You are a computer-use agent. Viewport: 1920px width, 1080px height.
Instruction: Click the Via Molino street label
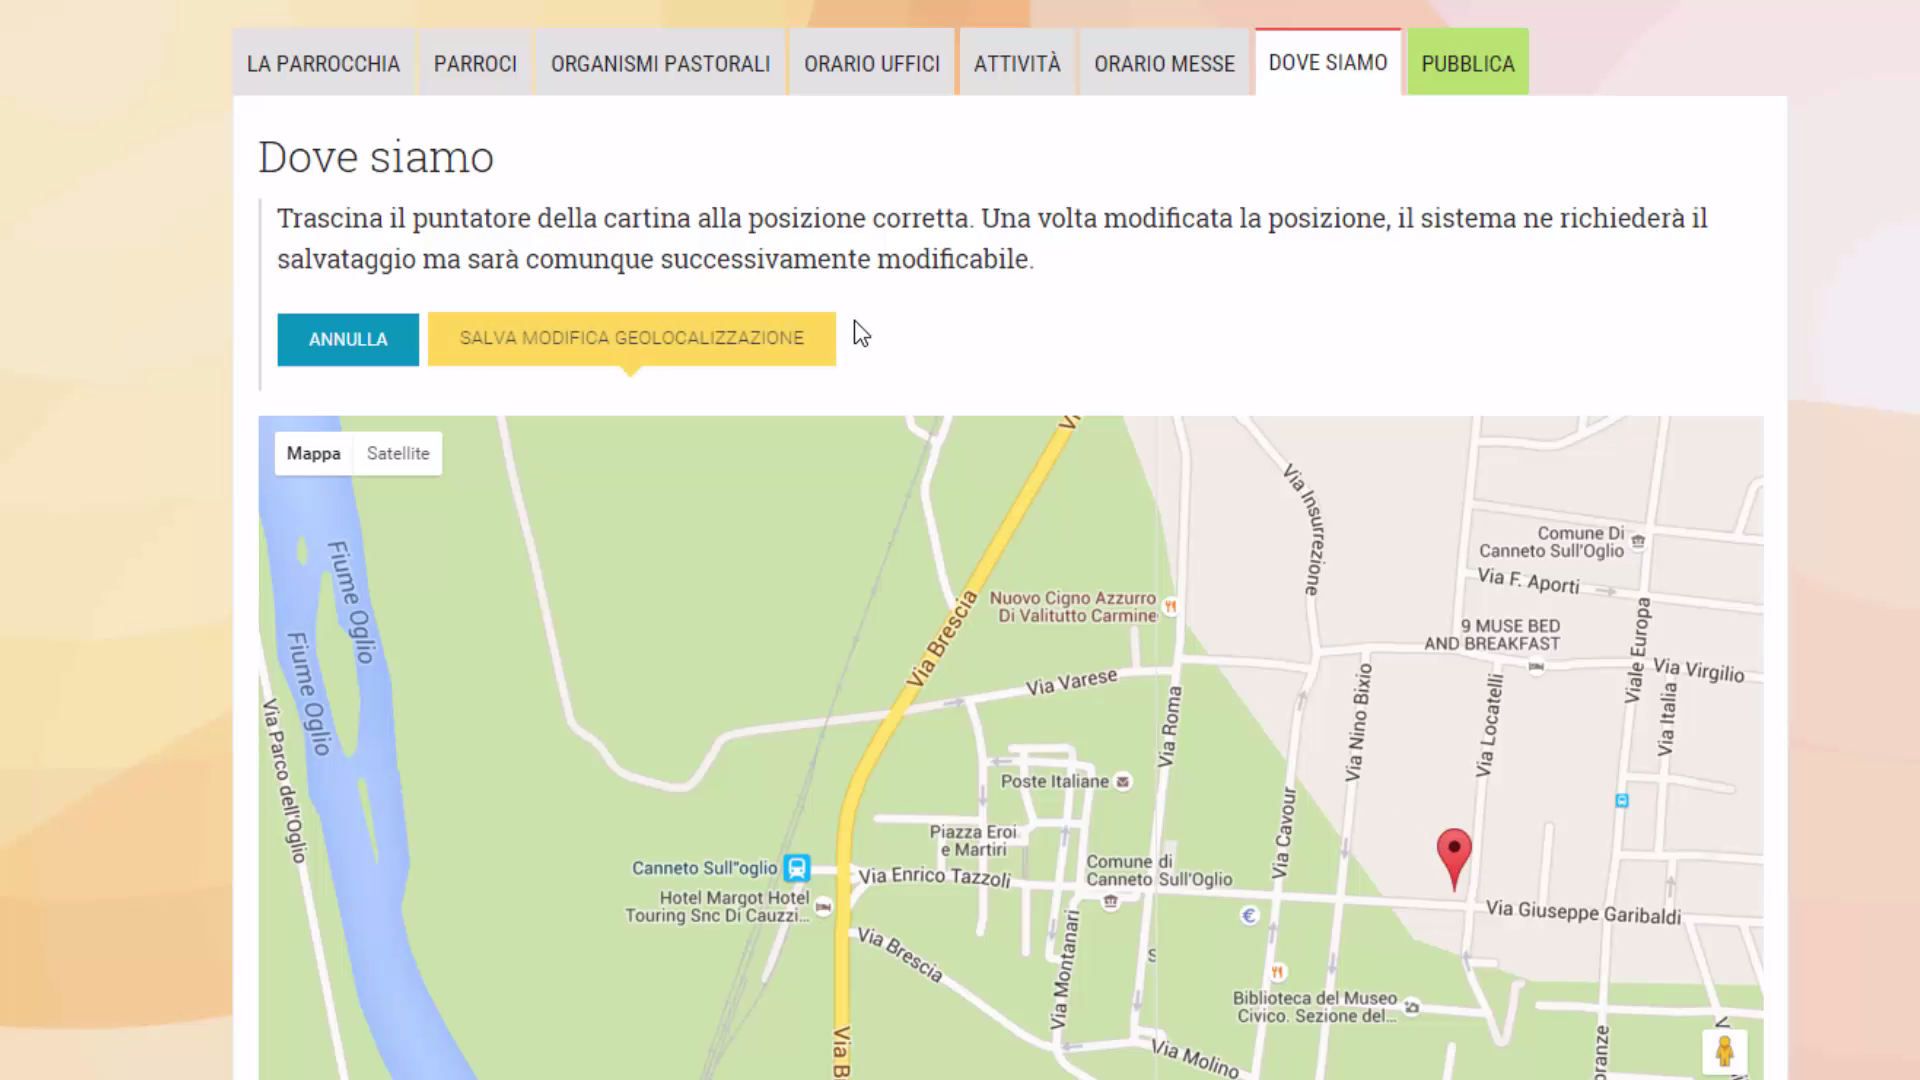coord(1195,1058)
